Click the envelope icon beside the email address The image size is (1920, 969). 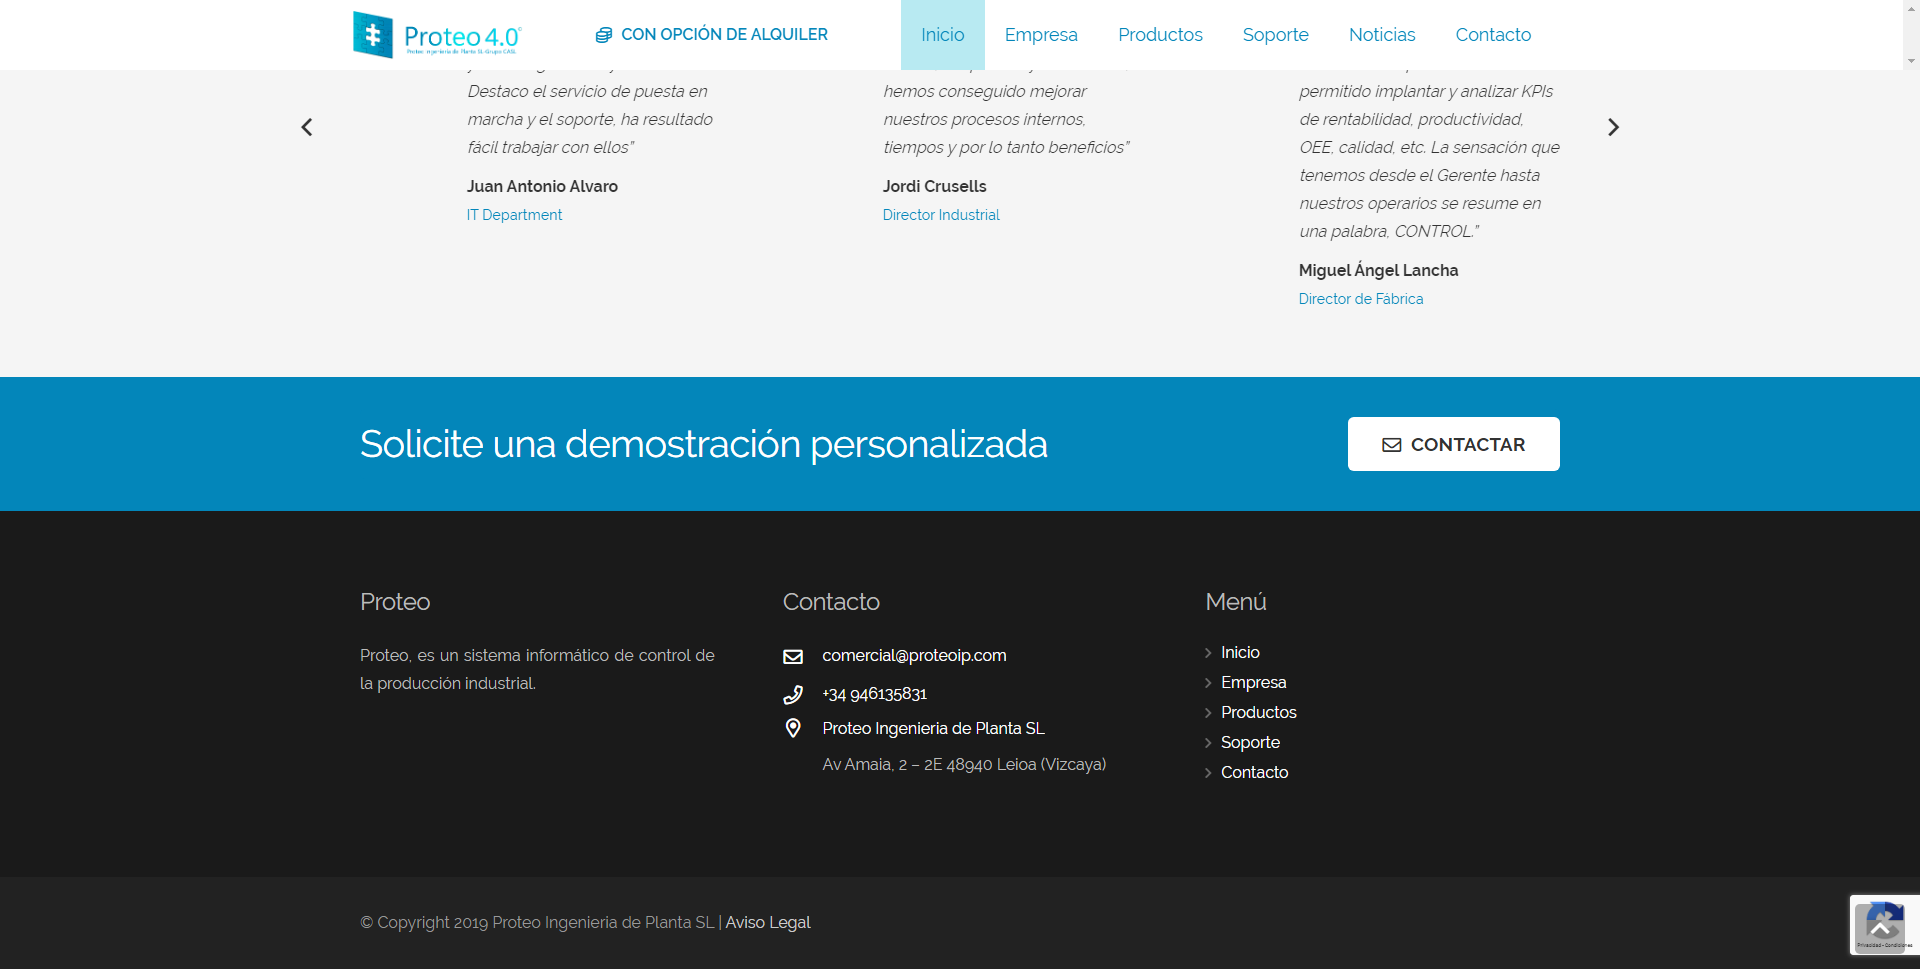(x=793, y=656)
